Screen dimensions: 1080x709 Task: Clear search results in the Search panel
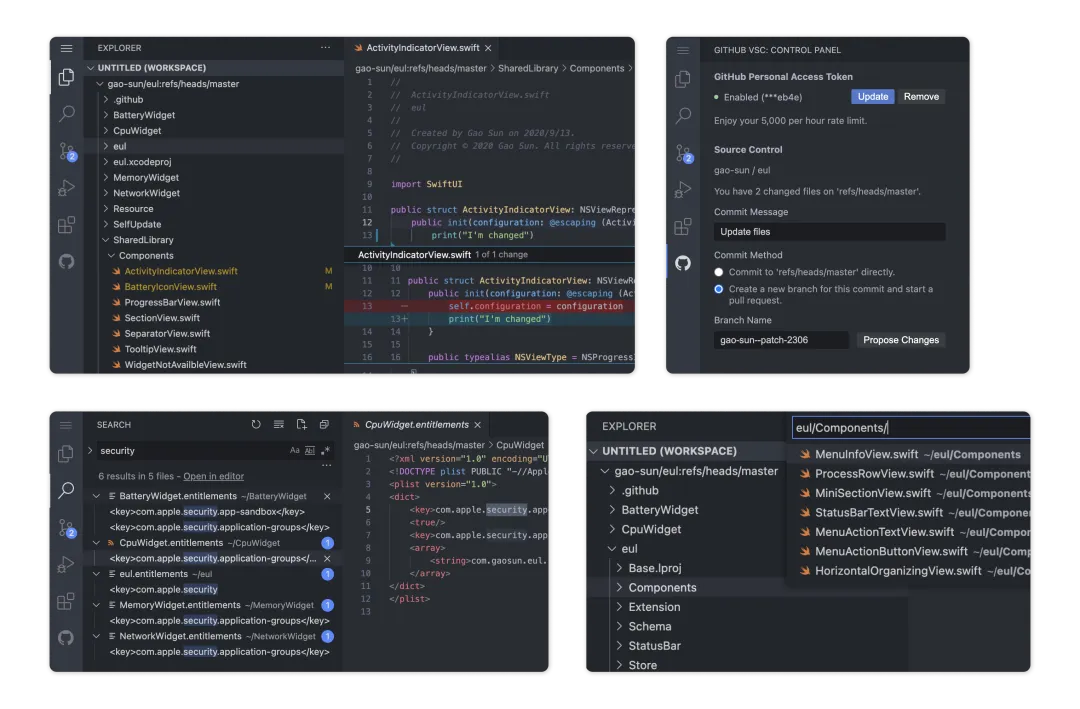(279, 424)
